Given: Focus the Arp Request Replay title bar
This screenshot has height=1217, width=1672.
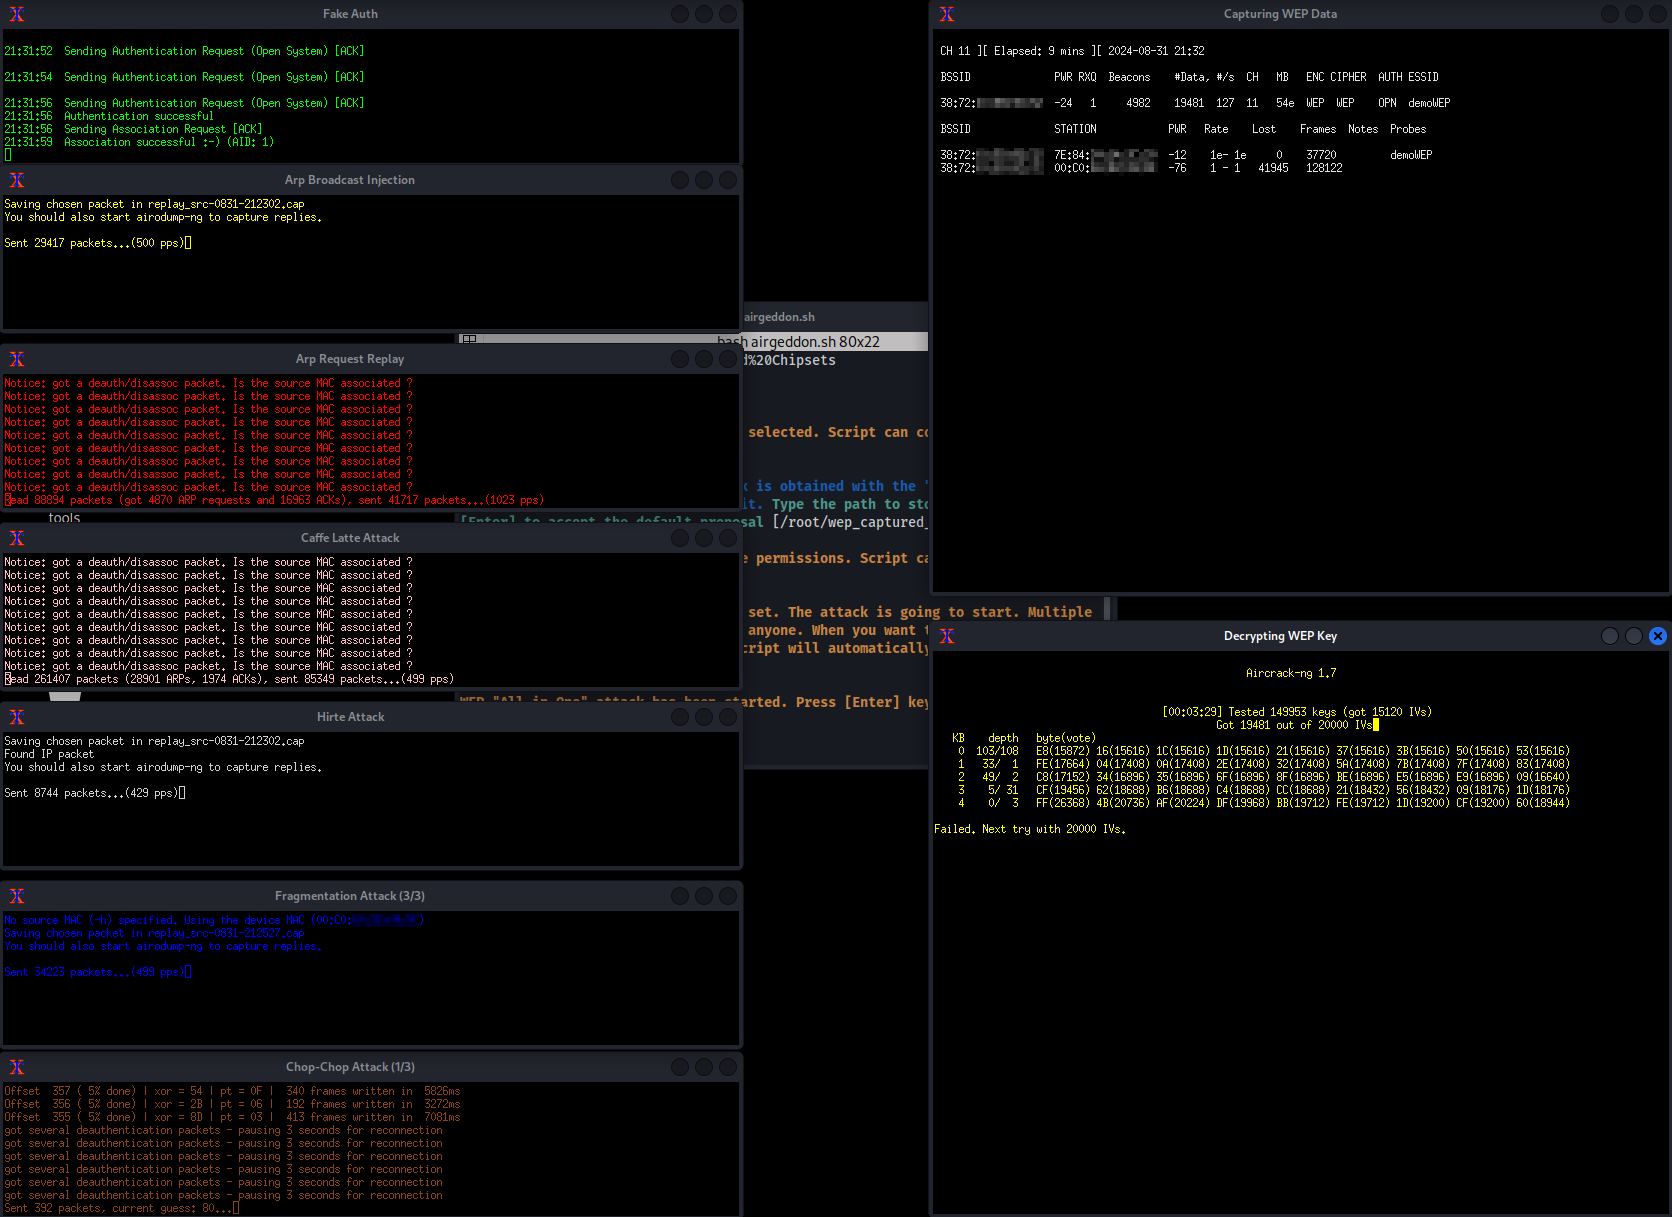Looking at the screenshot, I should [x=350, y=359].
